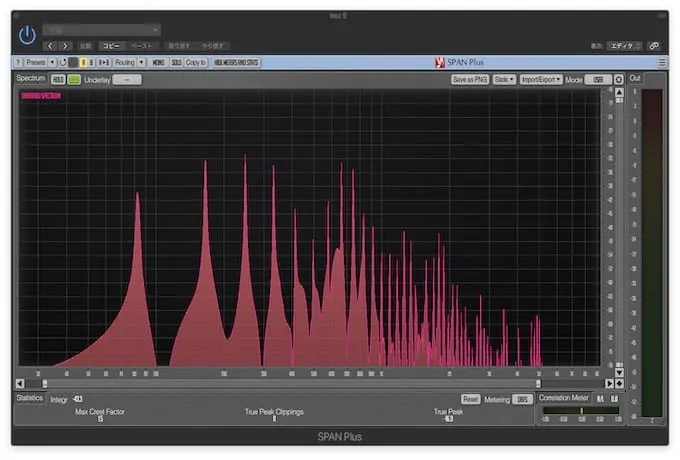
Task: Open the spectrum Mode selector
Action: pos(598,80)
